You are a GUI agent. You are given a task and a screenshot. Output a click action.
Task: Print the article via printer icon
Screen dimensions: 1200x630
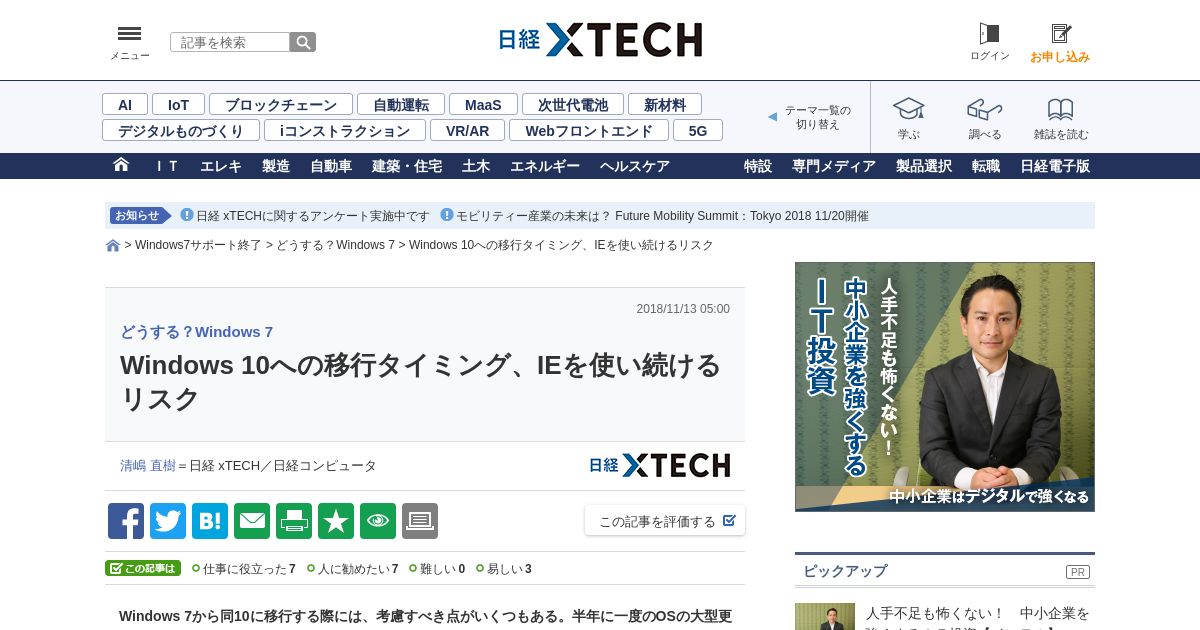click(x=294, y=521)
